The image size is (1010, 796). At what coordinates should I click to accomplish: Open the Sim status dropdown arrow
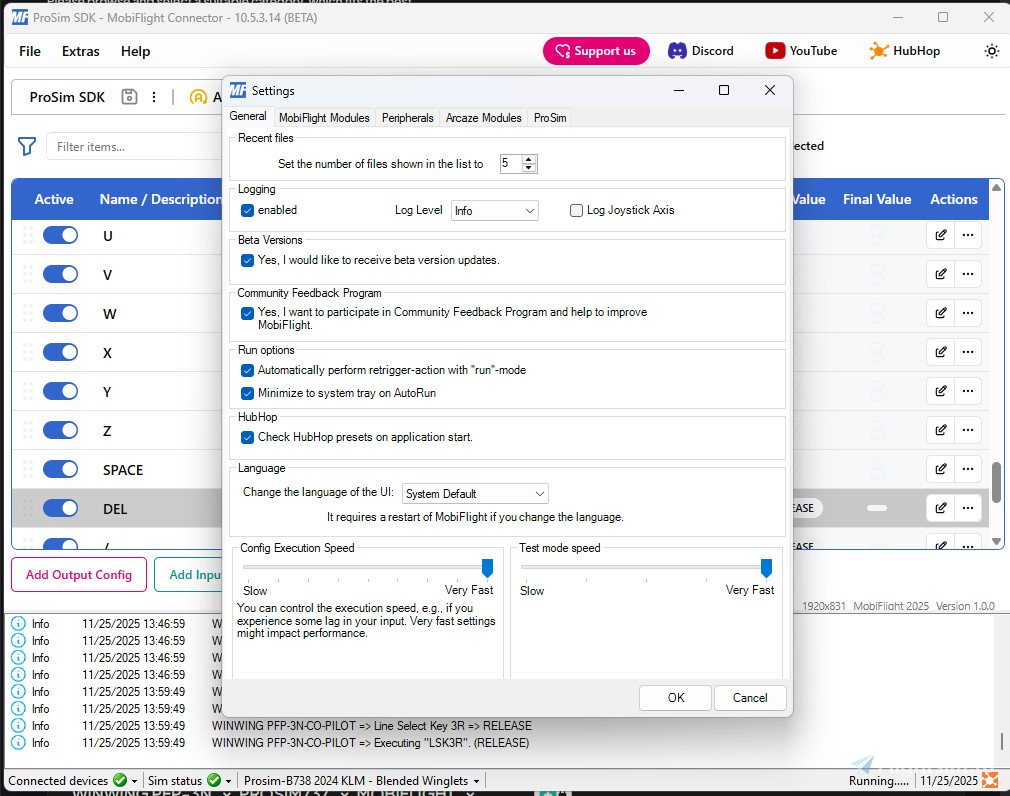pos(228,781)
